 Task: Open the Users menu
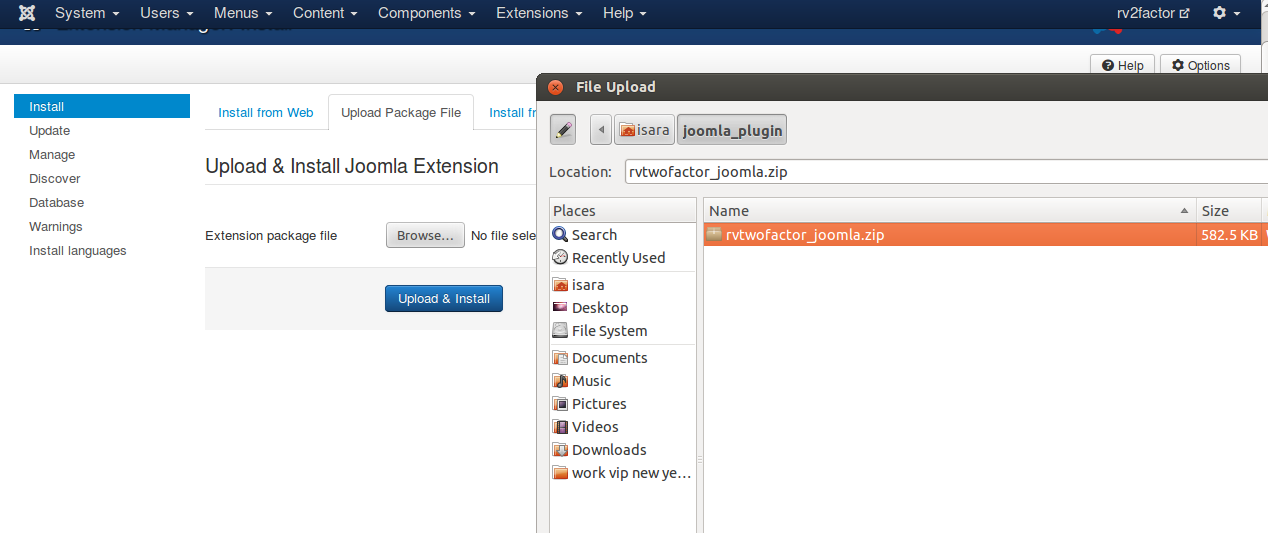point(166,13)
